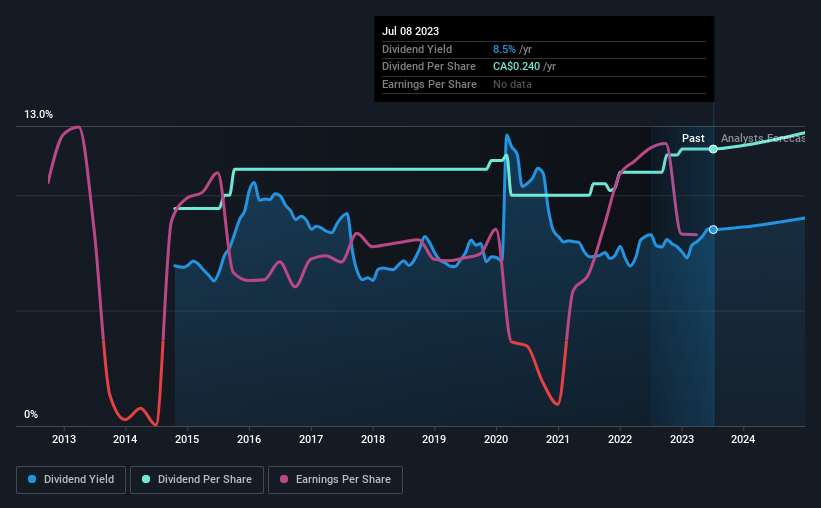This screenshot has width=821, height=508.
Task: Click the 0% y-axis label
Action: [31, 415]
